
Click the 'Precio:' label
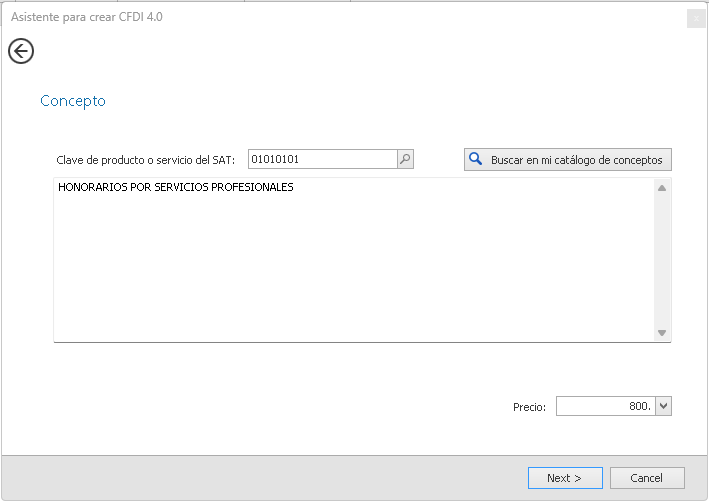[x=529, y=407]
